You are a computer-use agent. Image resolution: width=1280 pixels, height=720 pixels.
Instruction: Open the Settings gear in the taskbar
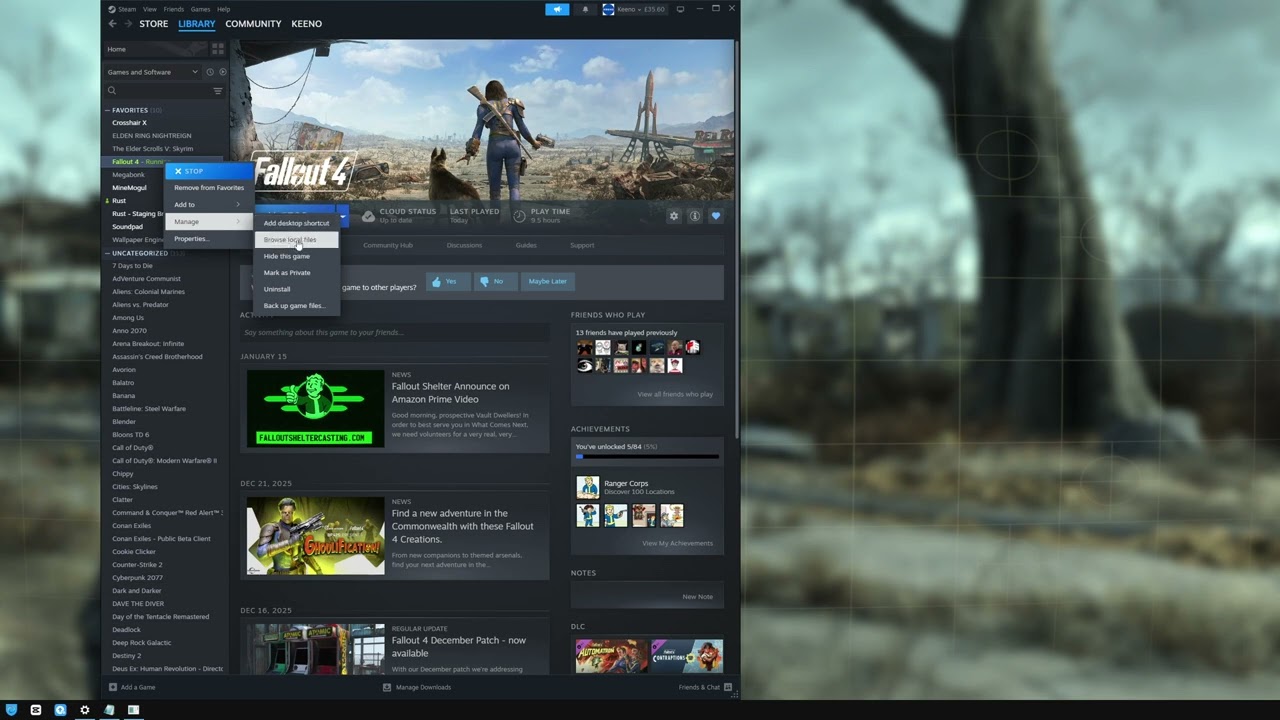point(85,710)
